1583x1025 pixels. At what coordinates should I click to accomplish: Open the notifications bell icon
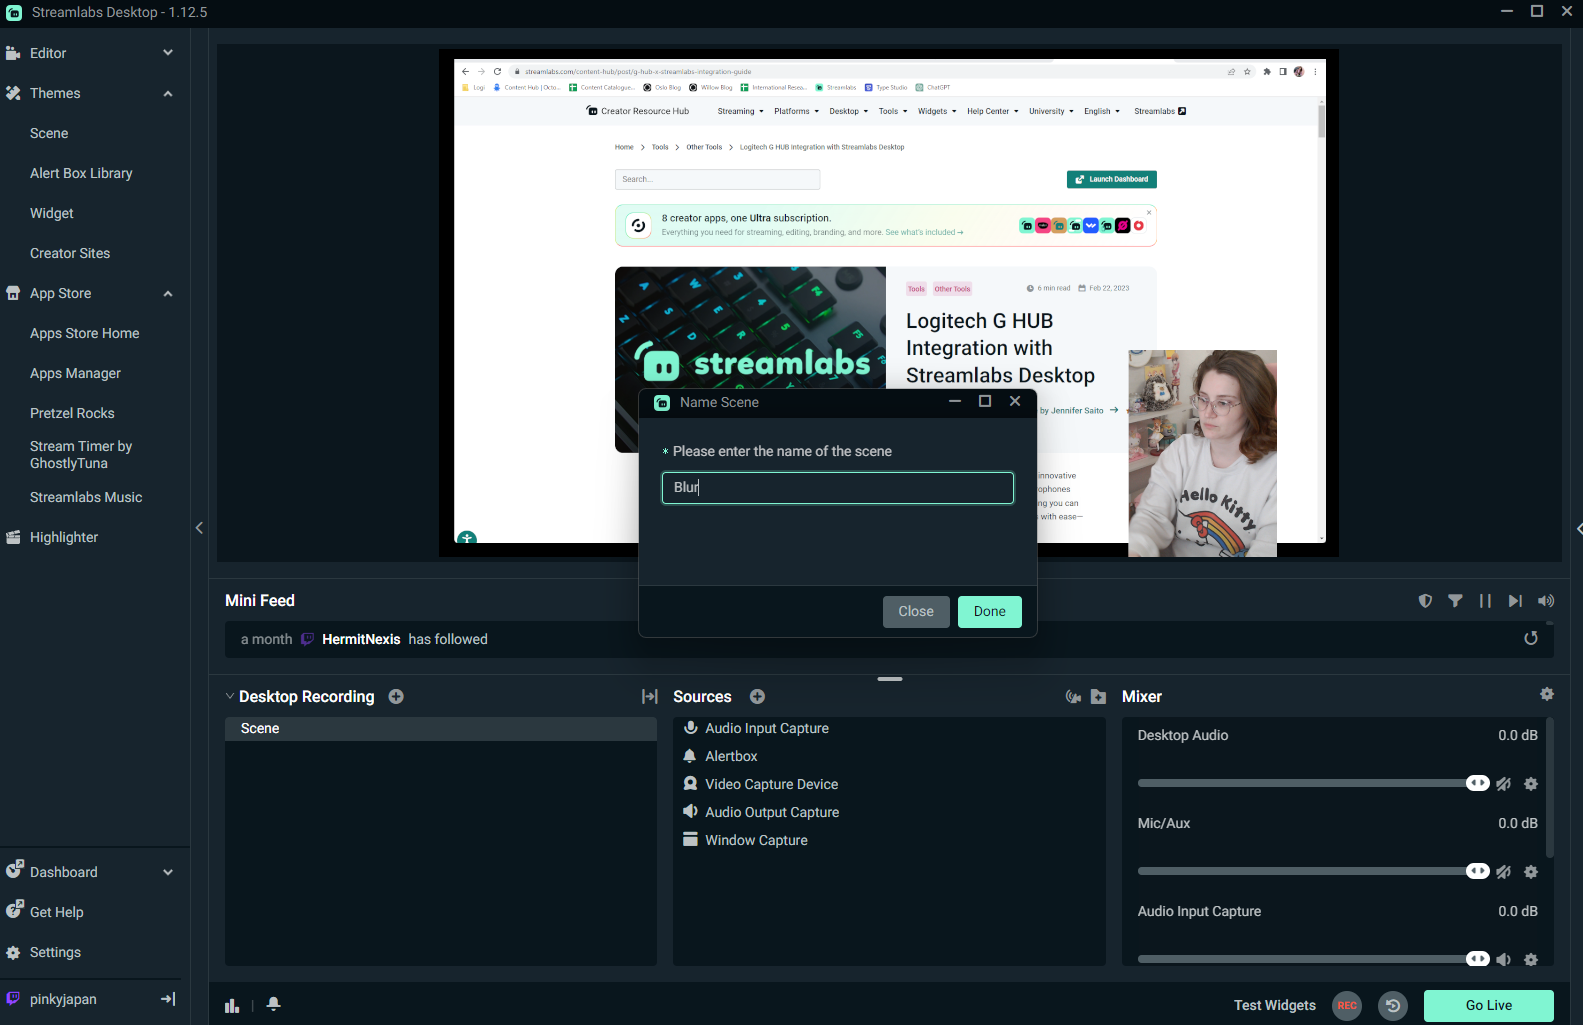coord(273,1005)
